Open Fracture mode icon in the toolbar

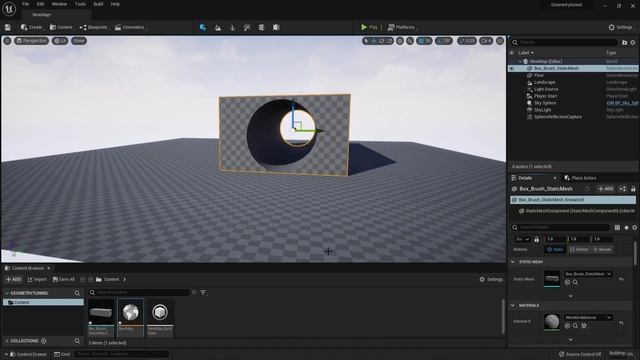click(x=261, y=27)
